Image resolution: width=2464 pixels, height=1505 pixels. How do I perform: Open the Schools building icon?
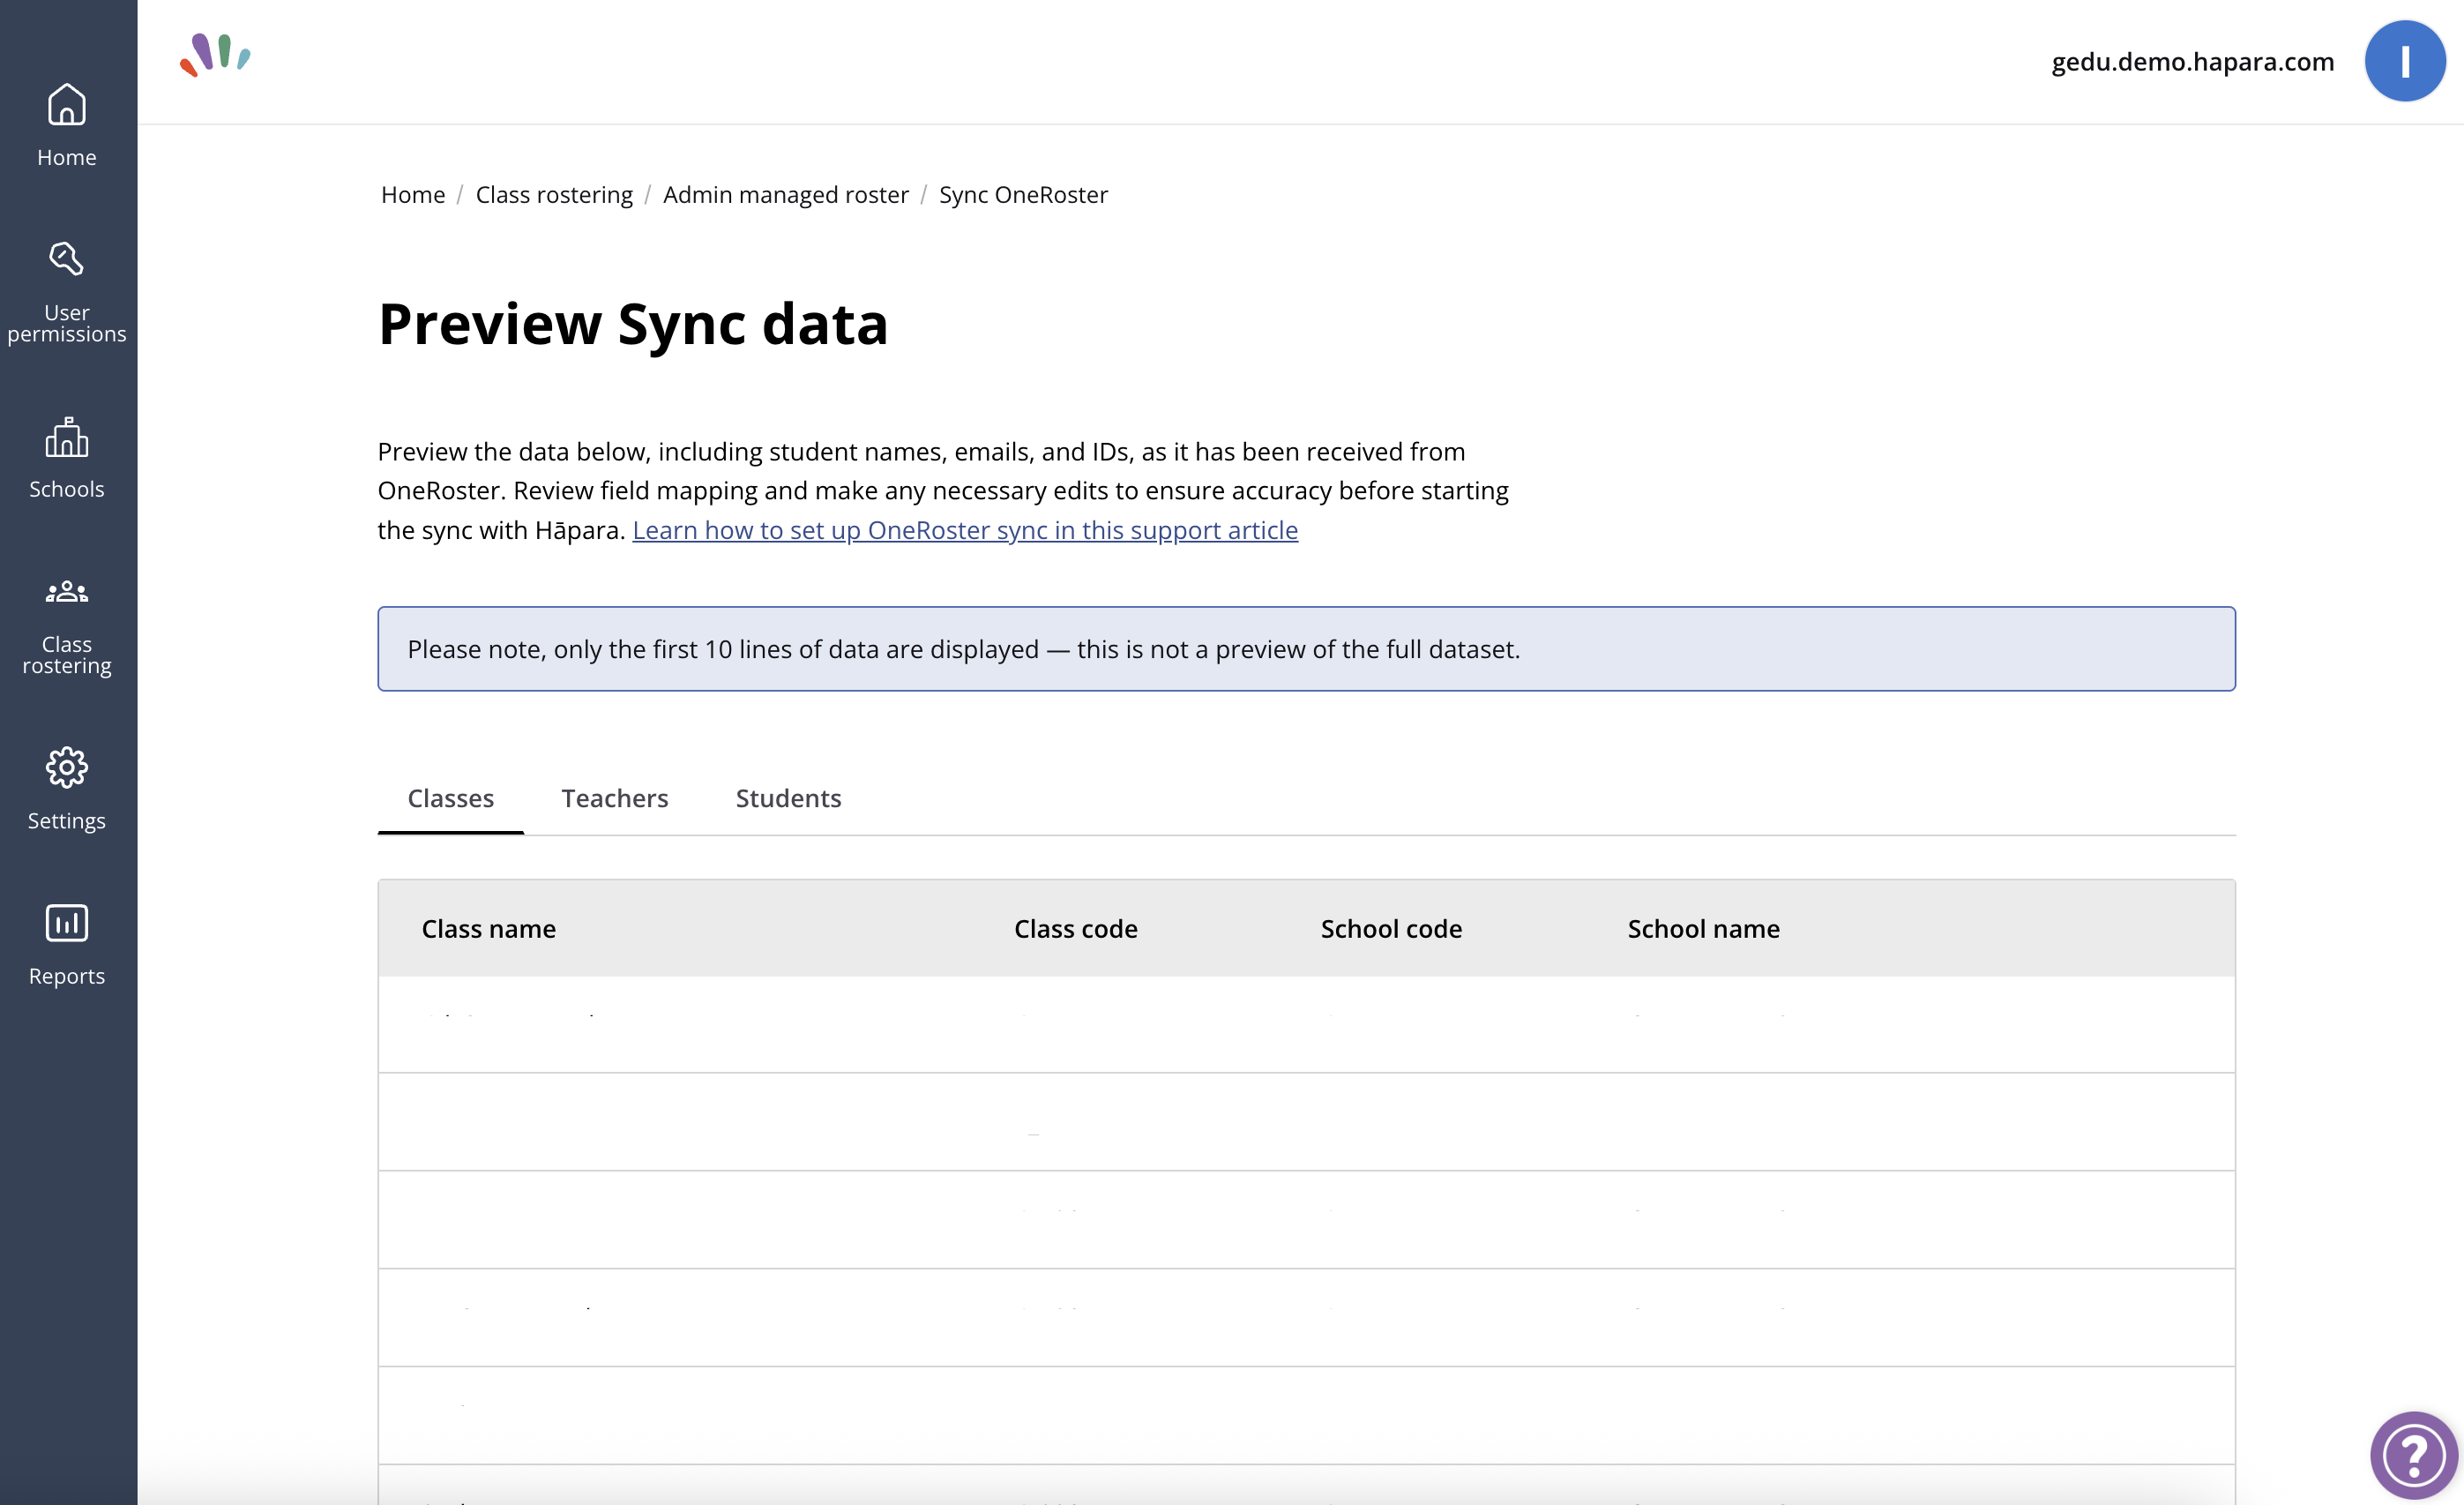point(66,437)
